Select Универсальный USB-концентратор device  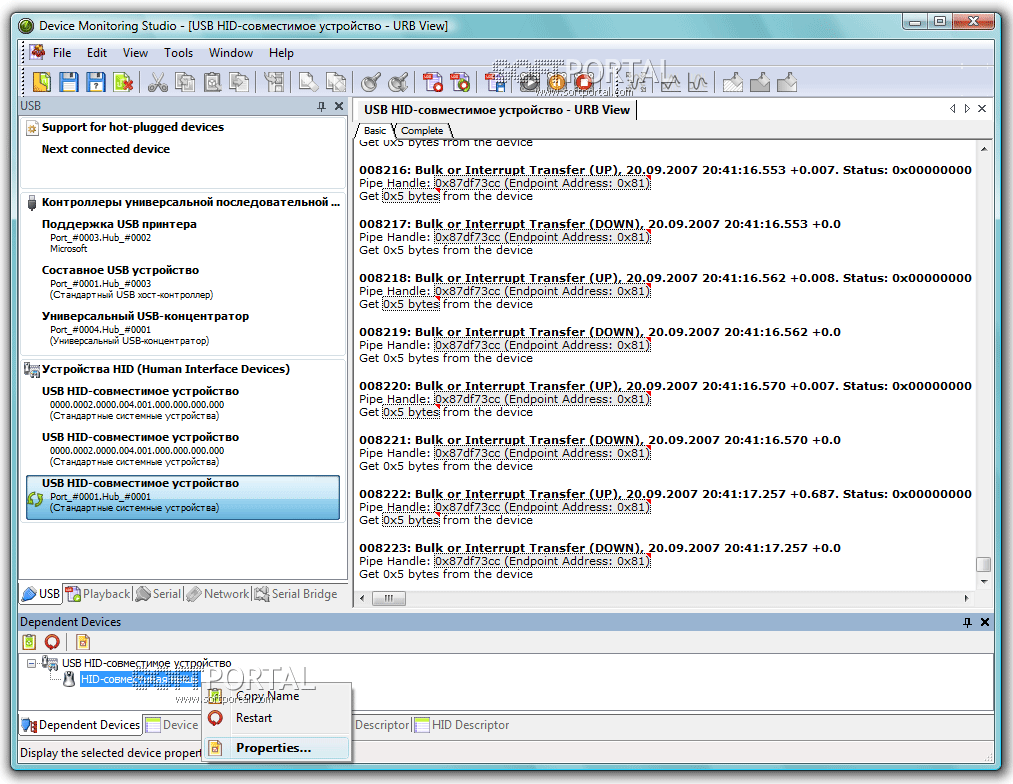tap(184, 327)
